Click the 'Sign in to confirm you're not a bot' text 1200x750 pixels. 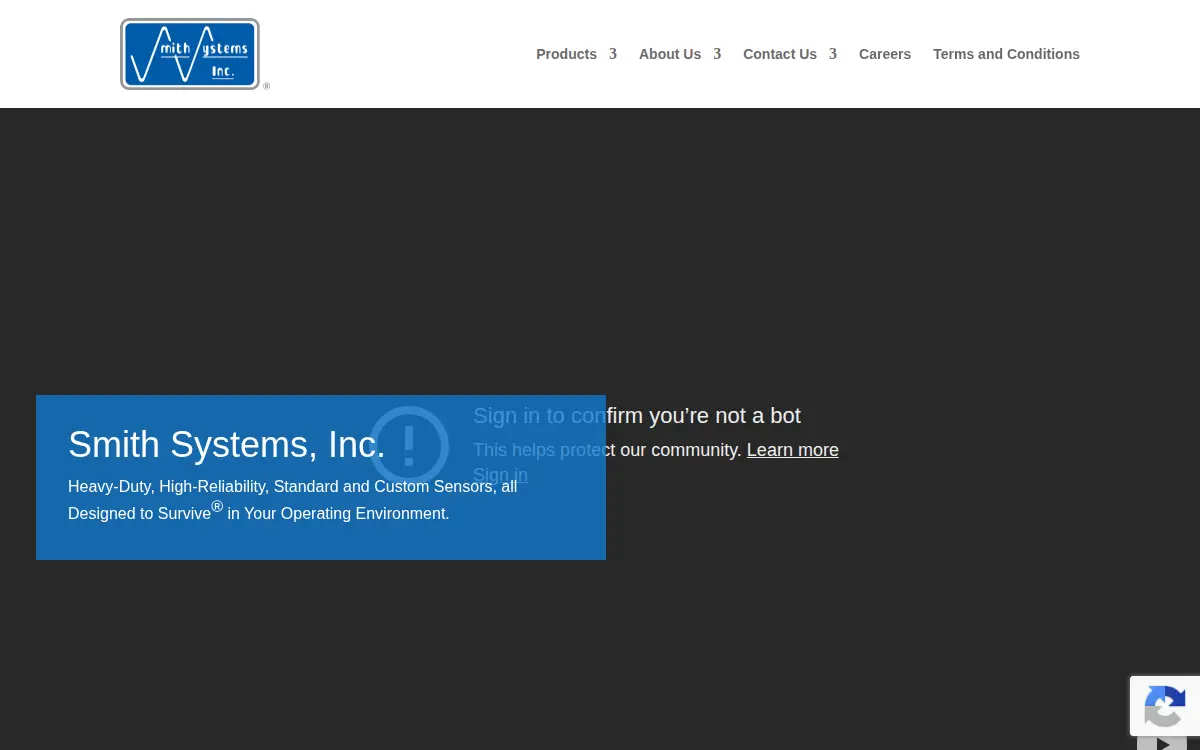coord(637,416)
